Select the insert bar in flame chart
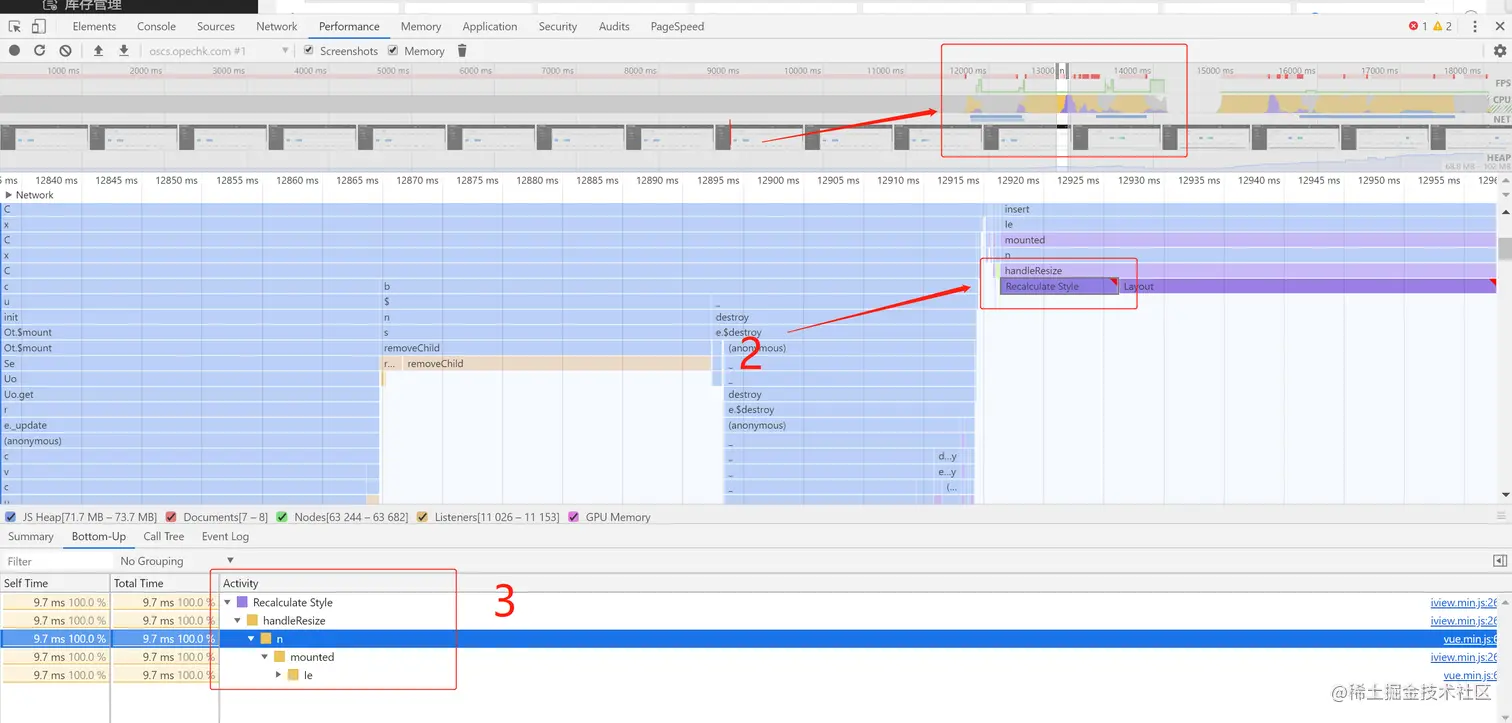The image size is (1512, 723). tap(1247, 209)
